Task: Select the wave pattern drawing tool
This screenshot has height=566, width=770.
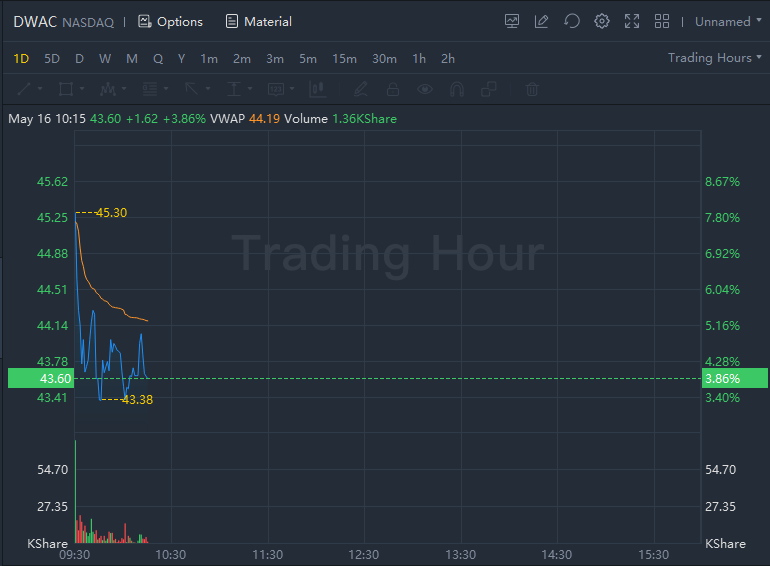Action: pos(108,89)
